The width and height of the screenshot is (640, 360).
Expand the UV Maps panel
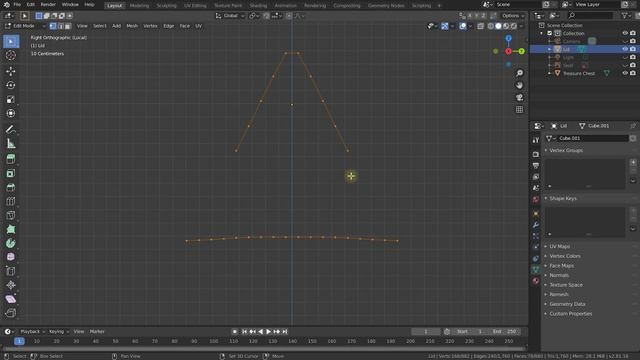click(x=559, y=247)
